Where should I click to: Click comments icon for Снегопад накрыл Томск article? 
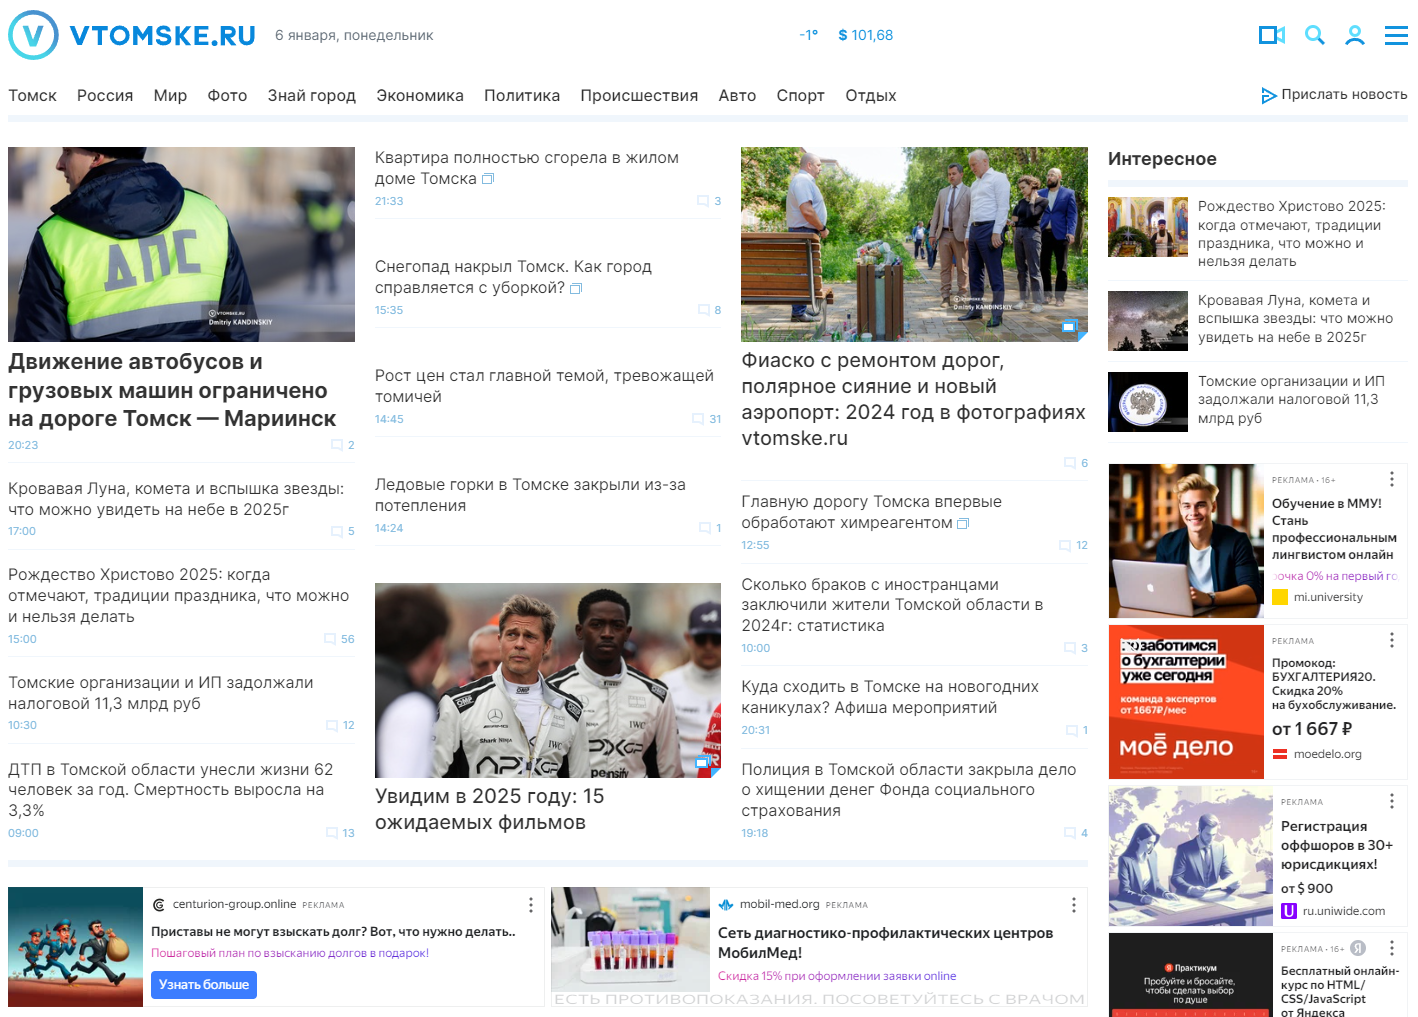(x=703, y=310)
